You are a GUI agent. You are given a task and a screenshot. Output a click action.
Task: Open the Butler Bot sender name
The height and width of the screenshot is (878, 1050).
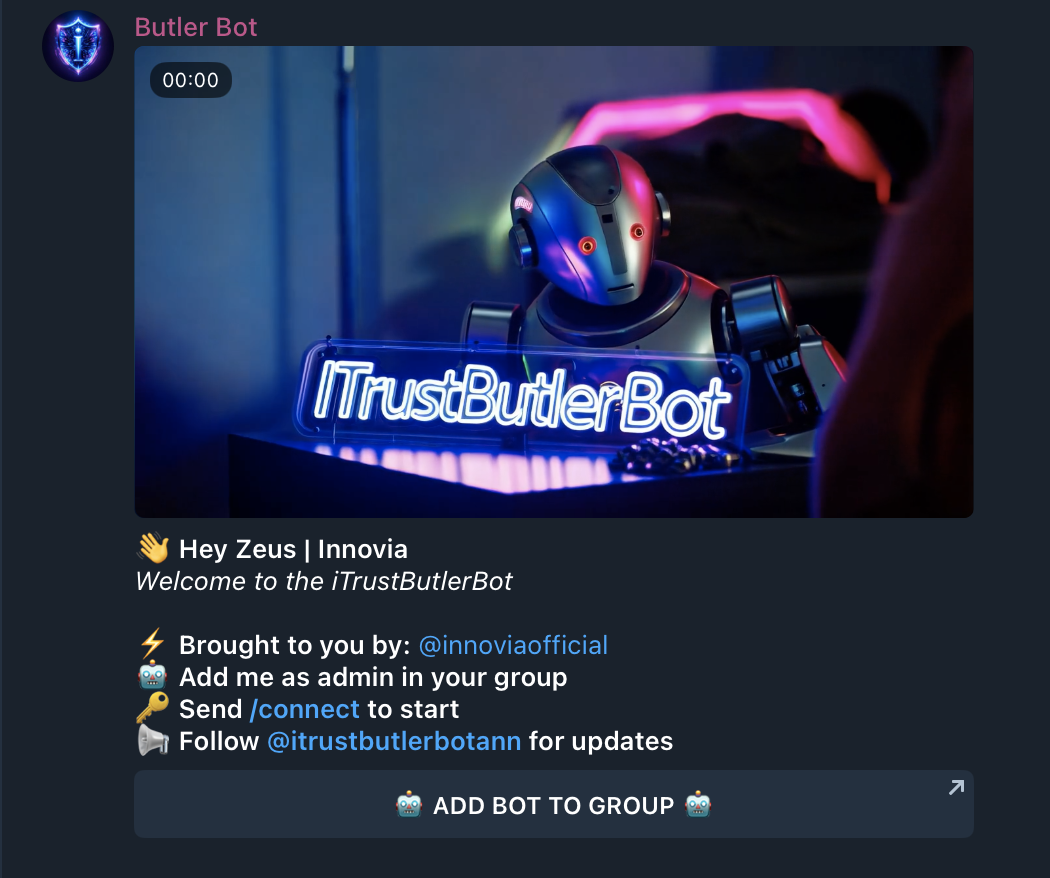(x=196, y=27)
